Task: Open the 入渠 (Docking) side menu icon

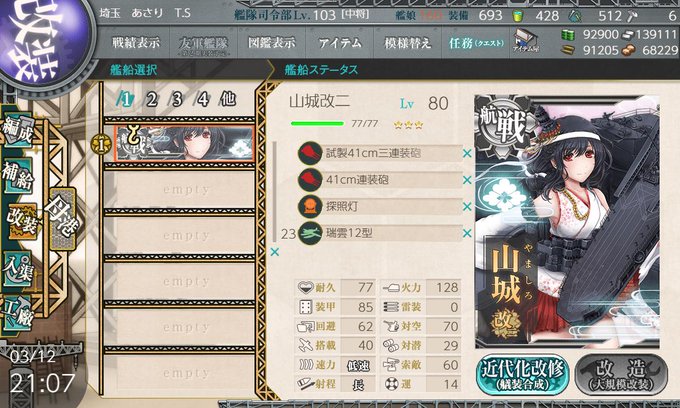Action: [18, 269]
